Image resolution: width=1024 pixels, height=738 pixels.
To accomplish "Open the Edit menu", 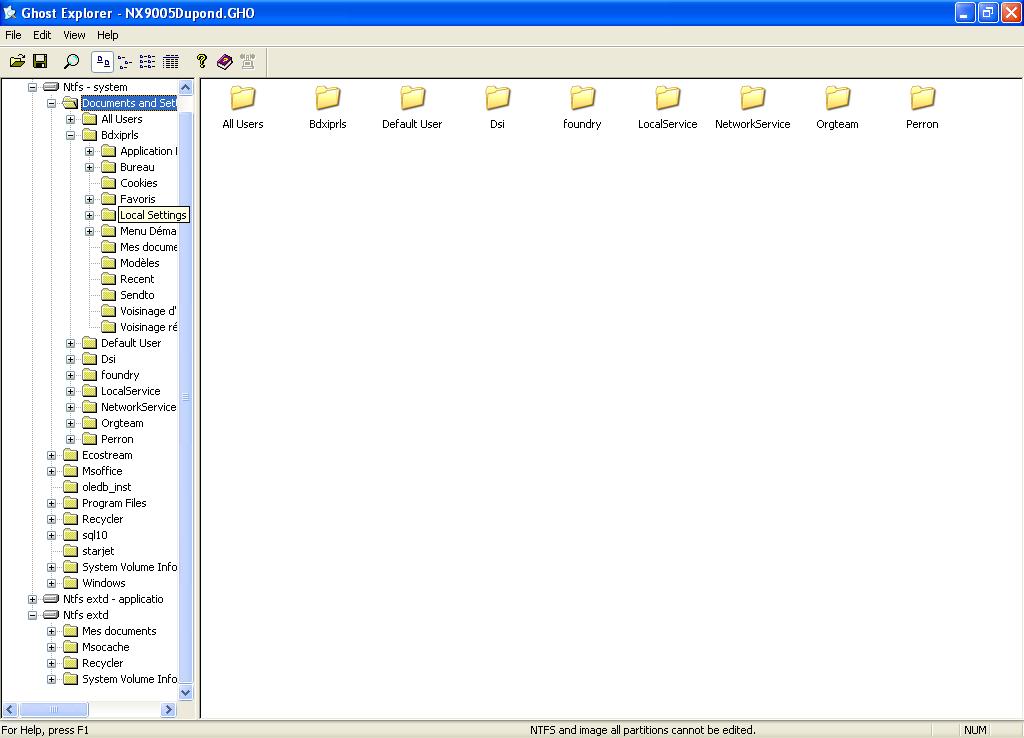I will tap(42, 35).
